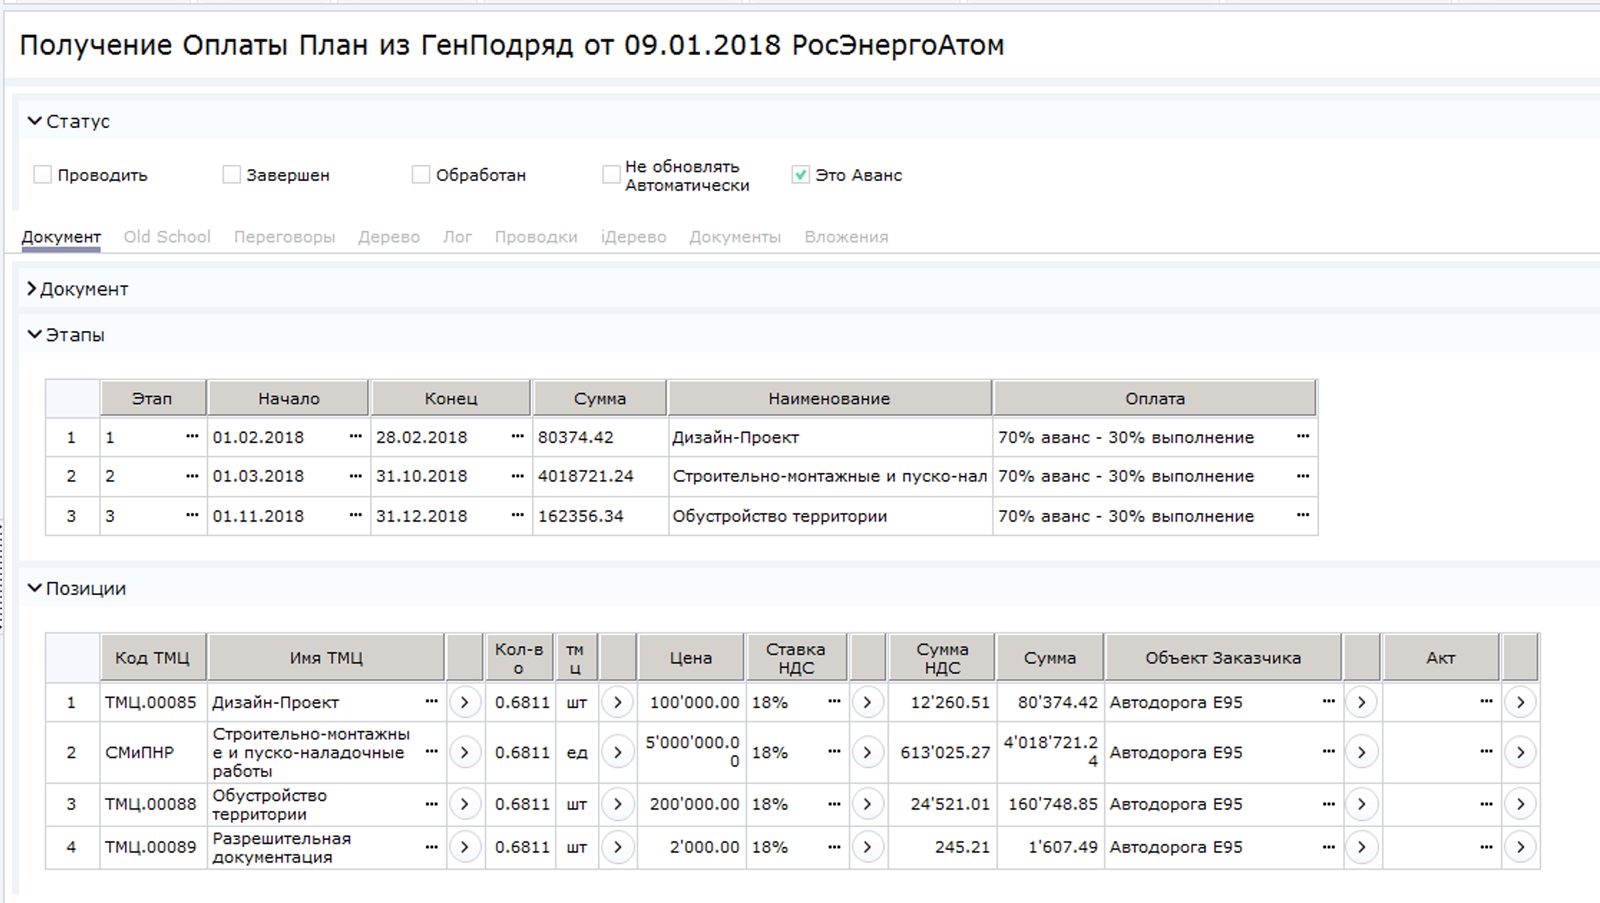Viewport: 1600px width, 903px height.
Task: Open the Проводки tab
Action: point(536,237)
